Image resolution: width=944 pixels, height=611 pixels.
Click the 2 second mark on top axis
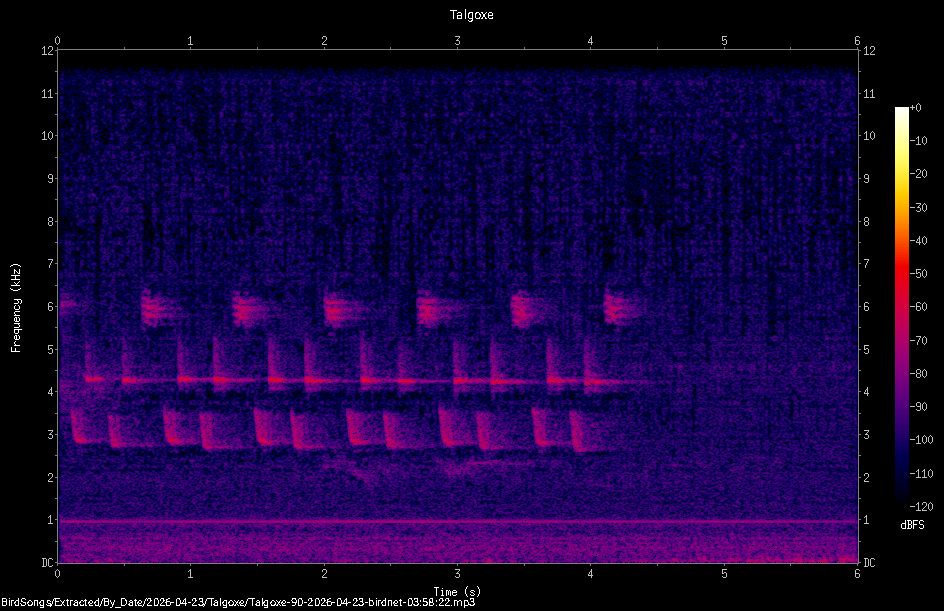click(324, 41)
